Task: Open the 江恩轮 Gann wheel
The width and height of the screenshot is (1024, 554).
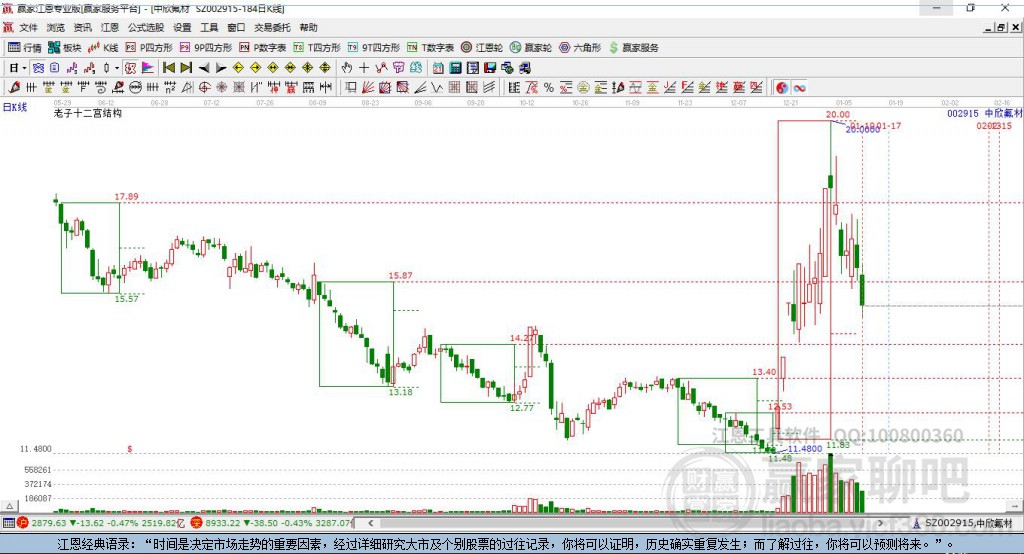Action: 482,48
